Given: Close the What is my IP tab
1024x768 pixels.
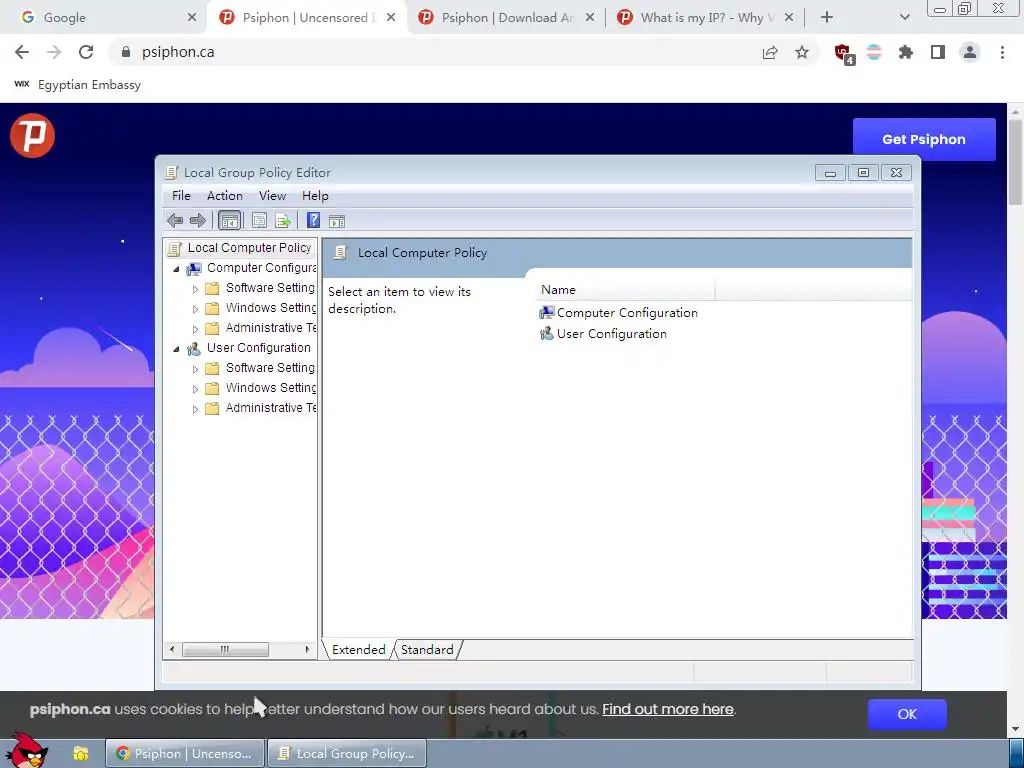Looking at the screenshot, I should point(789,18).
